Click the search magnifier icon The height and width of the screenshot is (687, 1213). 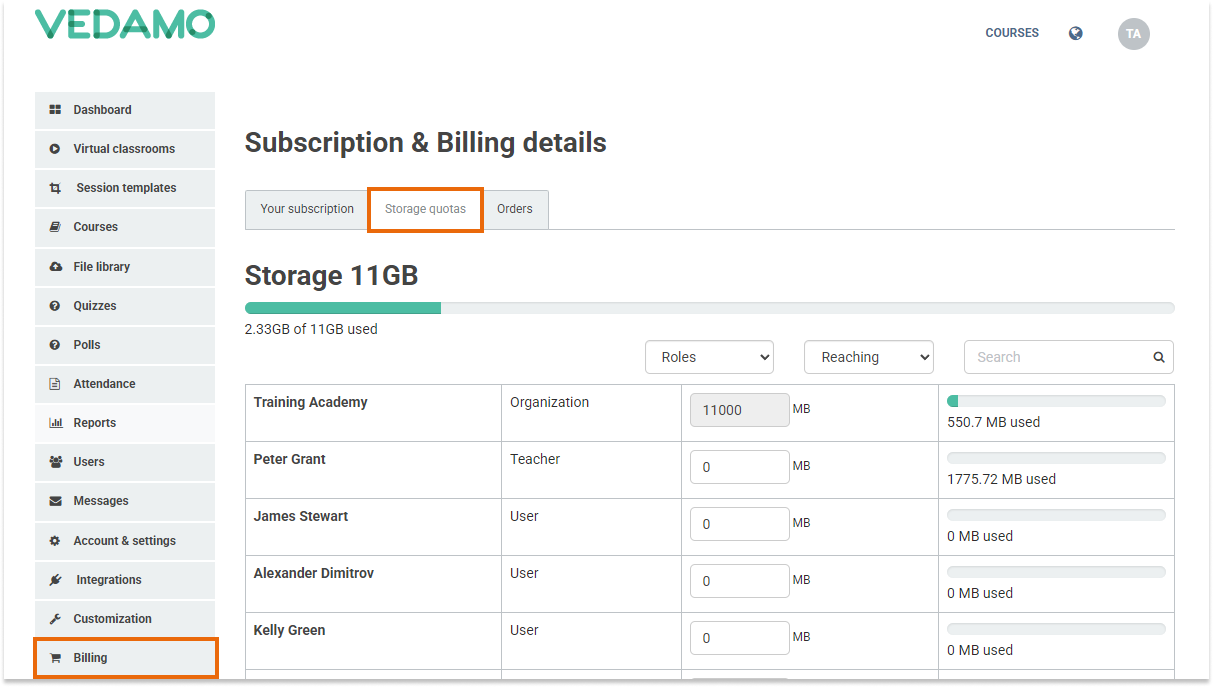pyautogui.click(x=1158, y=357)
